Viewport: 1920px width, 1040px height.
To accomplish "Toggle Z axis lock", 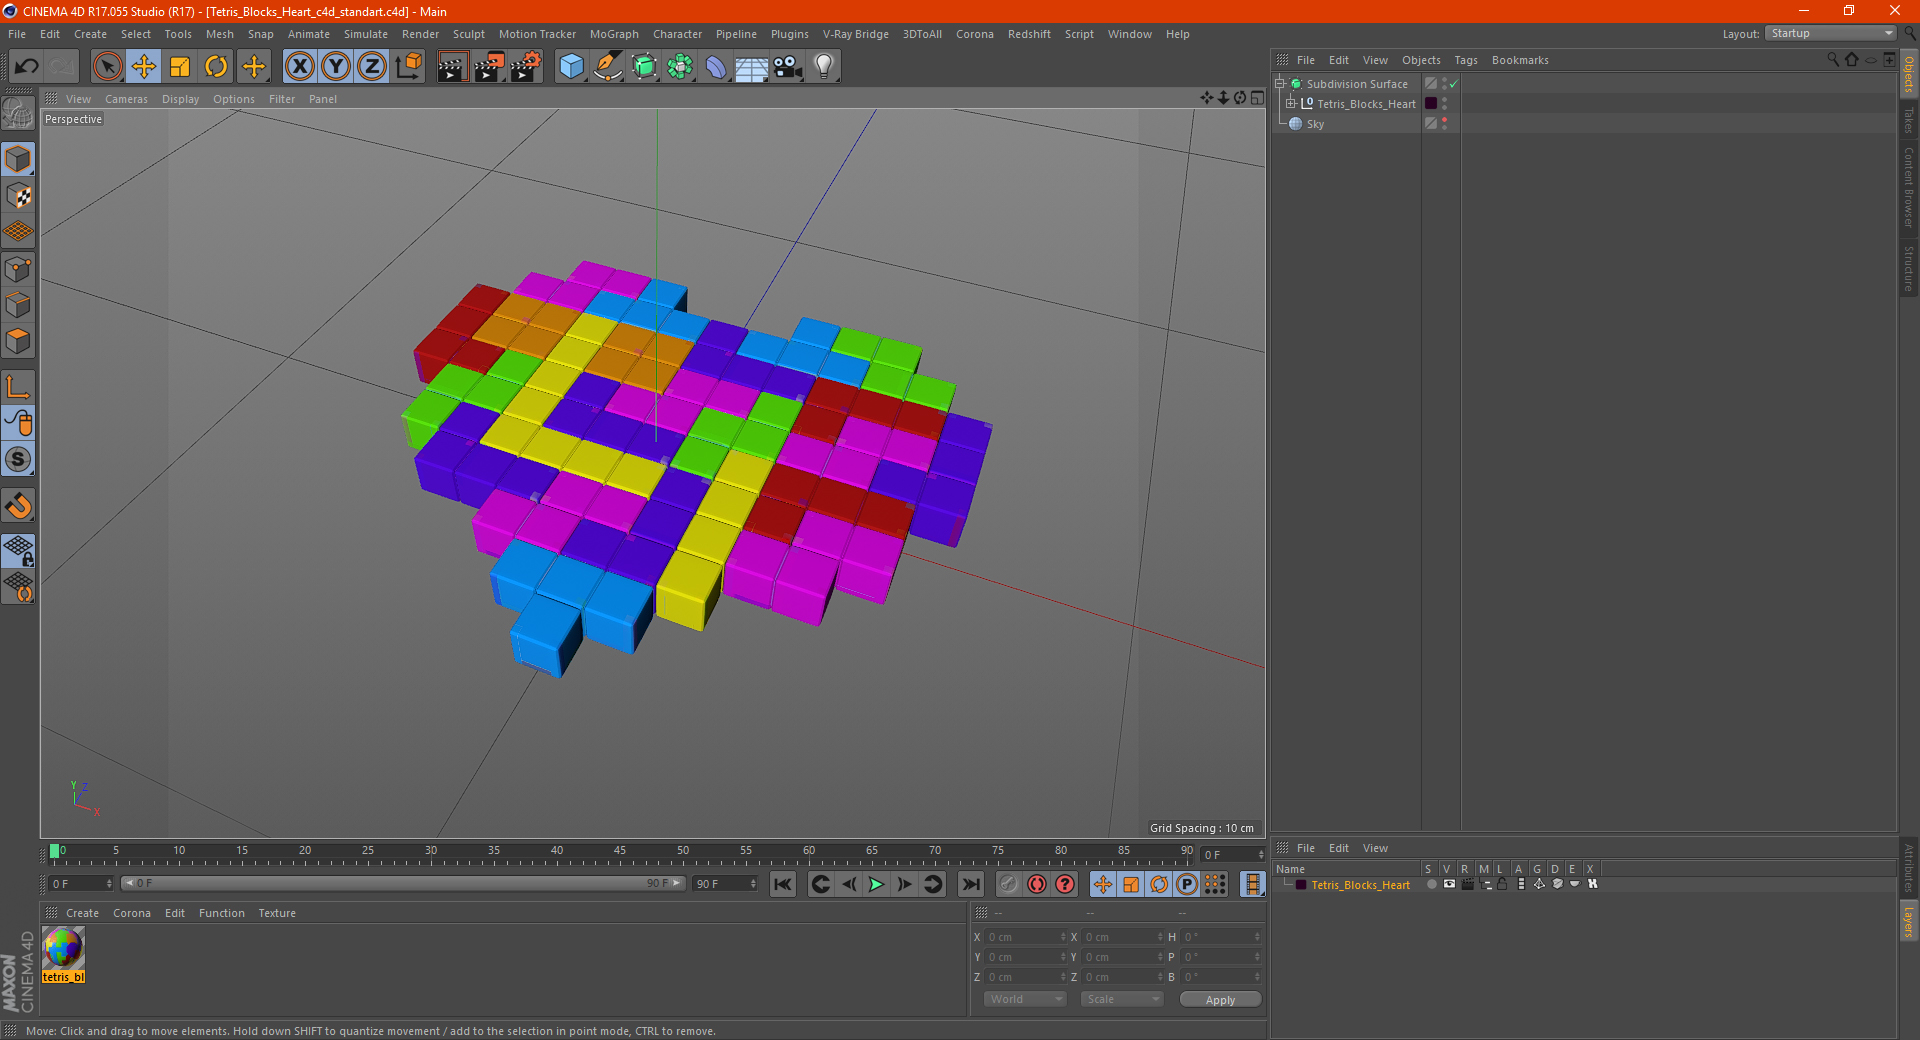I will pos(372,67).
